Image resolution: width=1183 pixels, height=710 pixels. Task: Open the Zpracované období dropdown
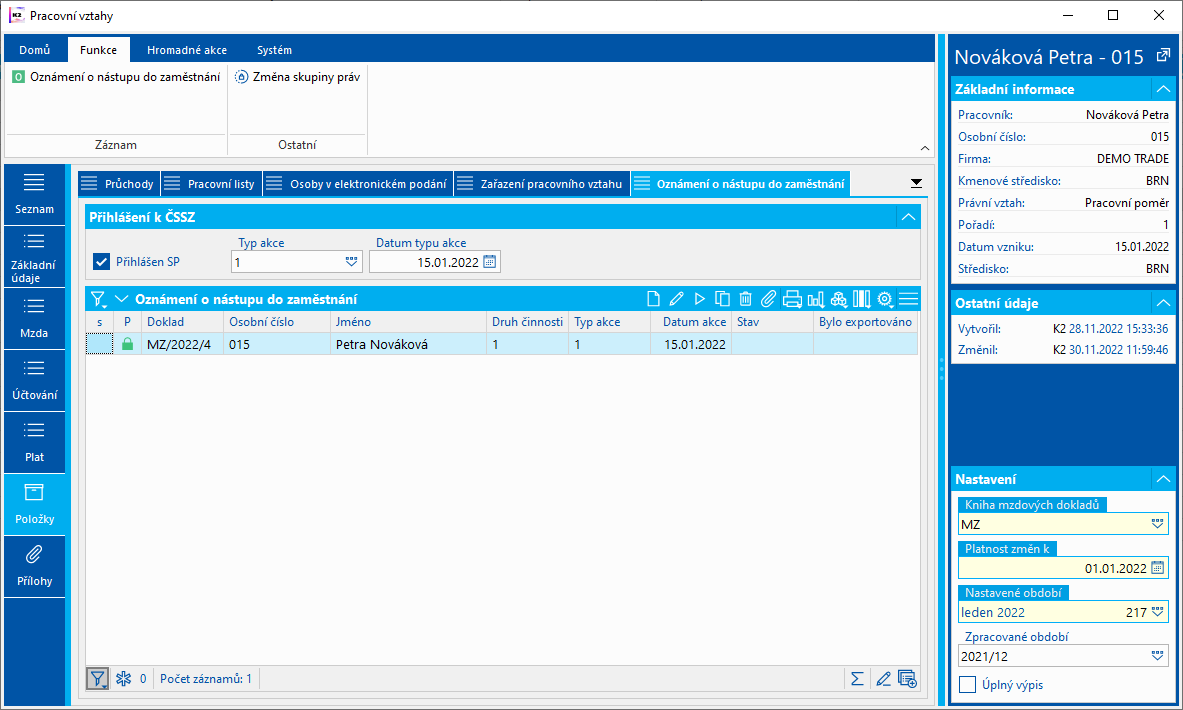tap(1157, 656)
